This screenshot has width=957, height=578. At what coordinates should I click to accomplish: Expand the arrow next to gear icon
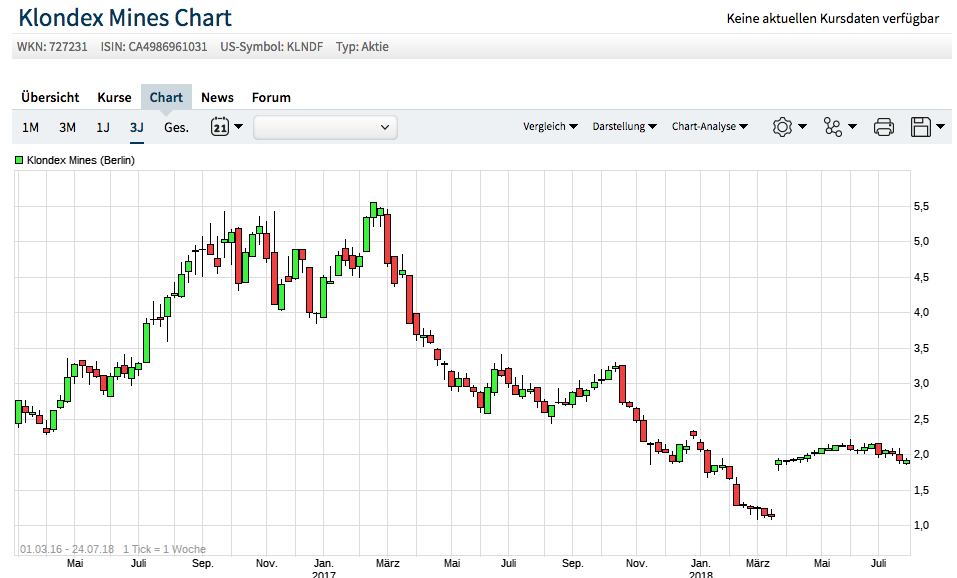click(803, 127)
